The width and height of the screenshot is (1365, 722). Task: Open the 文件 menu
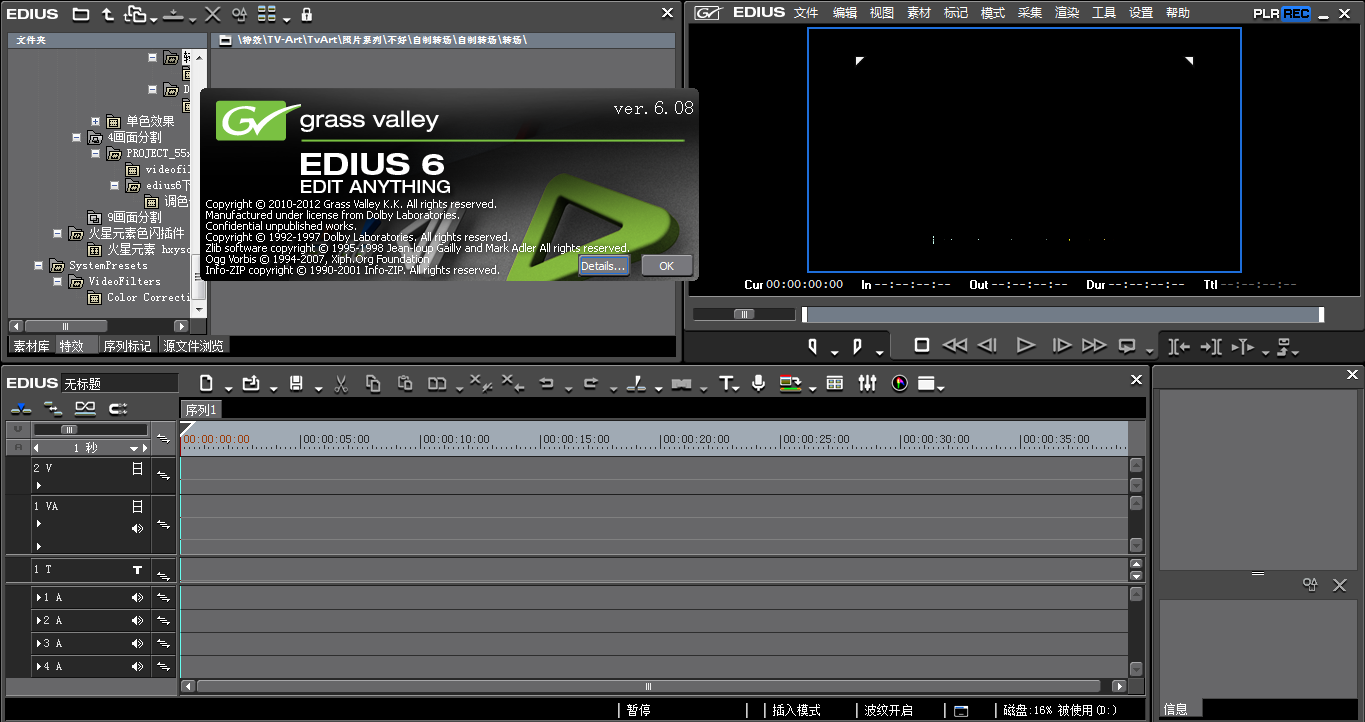click(806, 13)
